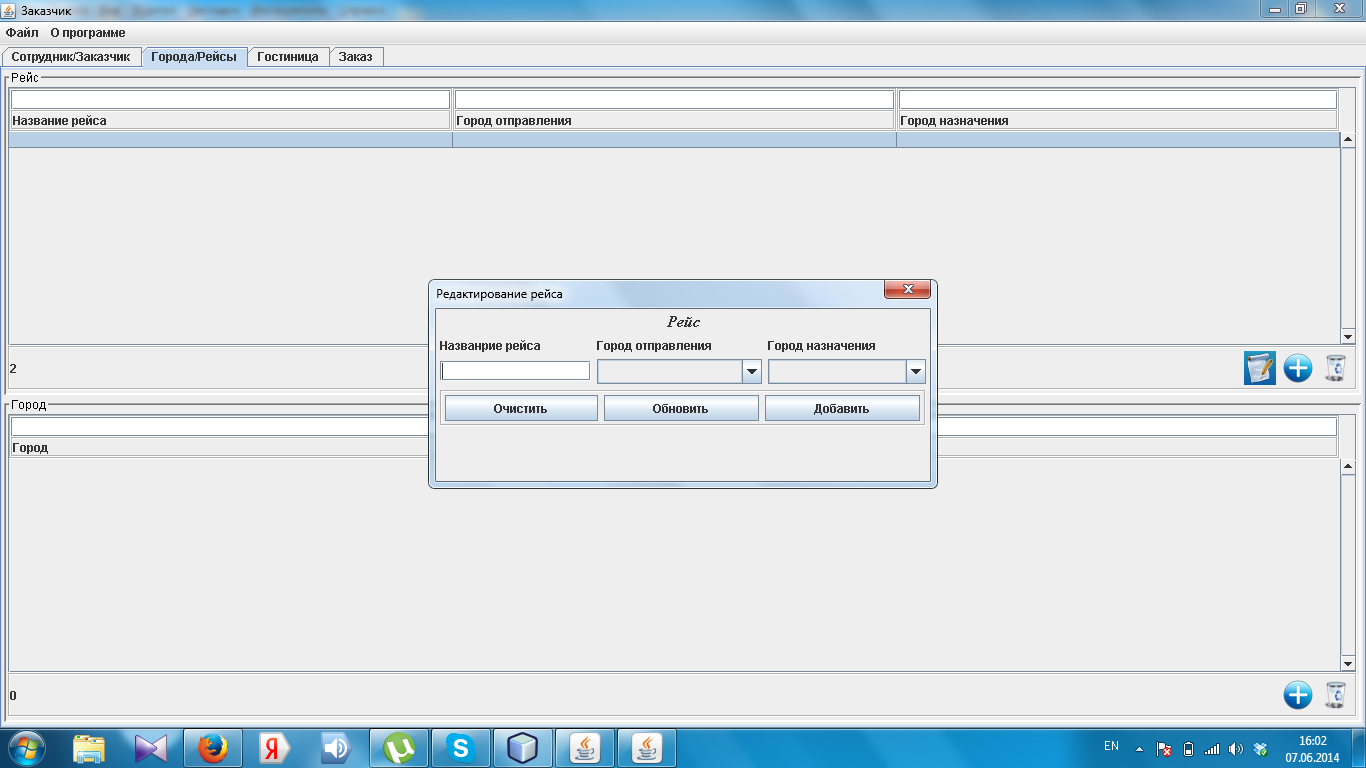
Task: Click the Добавить button
Action: pos(842,408)
